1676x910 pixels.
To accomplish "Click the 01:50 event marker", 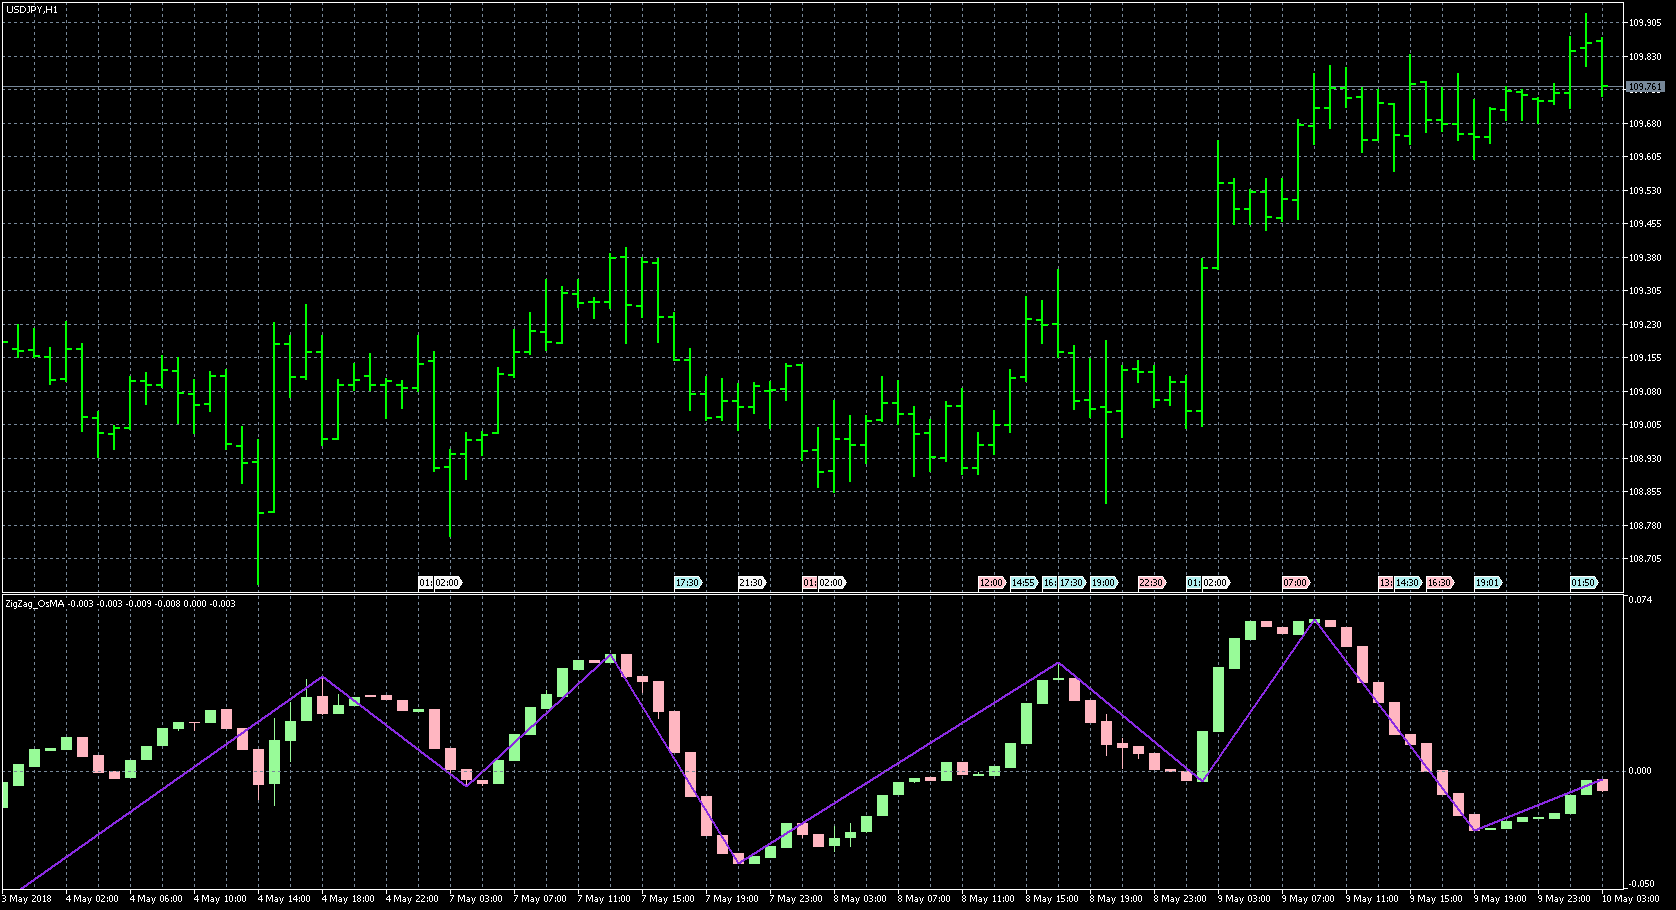I will pos(1583,583).
